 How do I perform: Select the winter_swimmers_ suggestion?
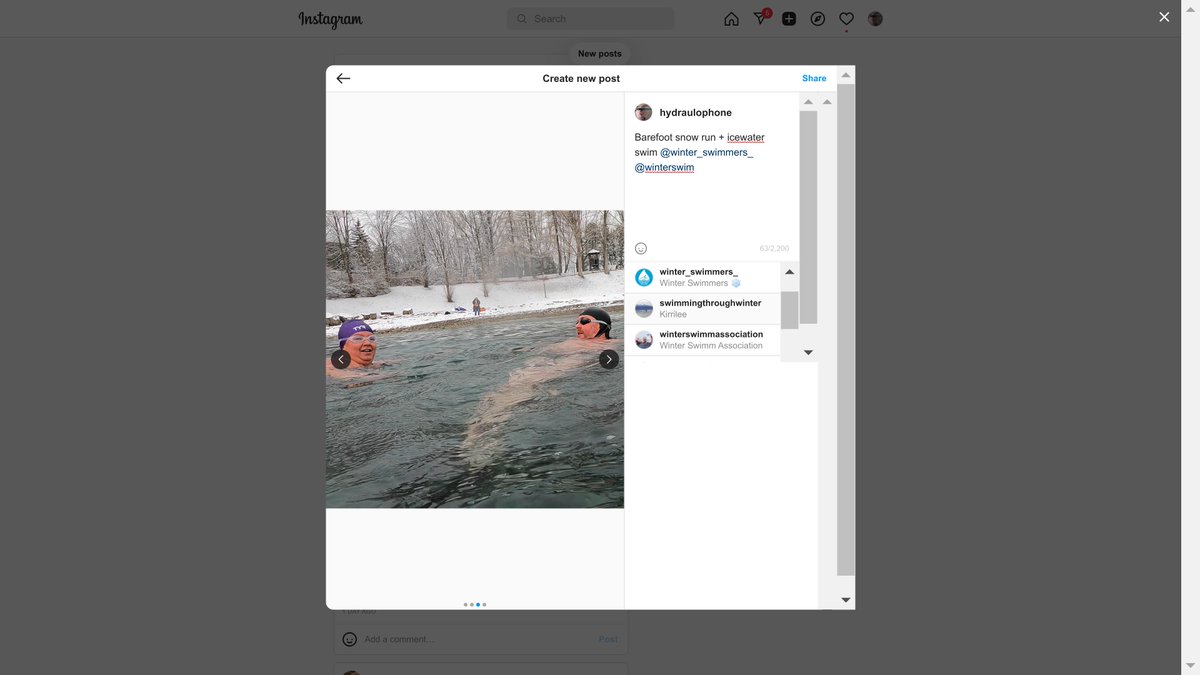tap(703, 277)
